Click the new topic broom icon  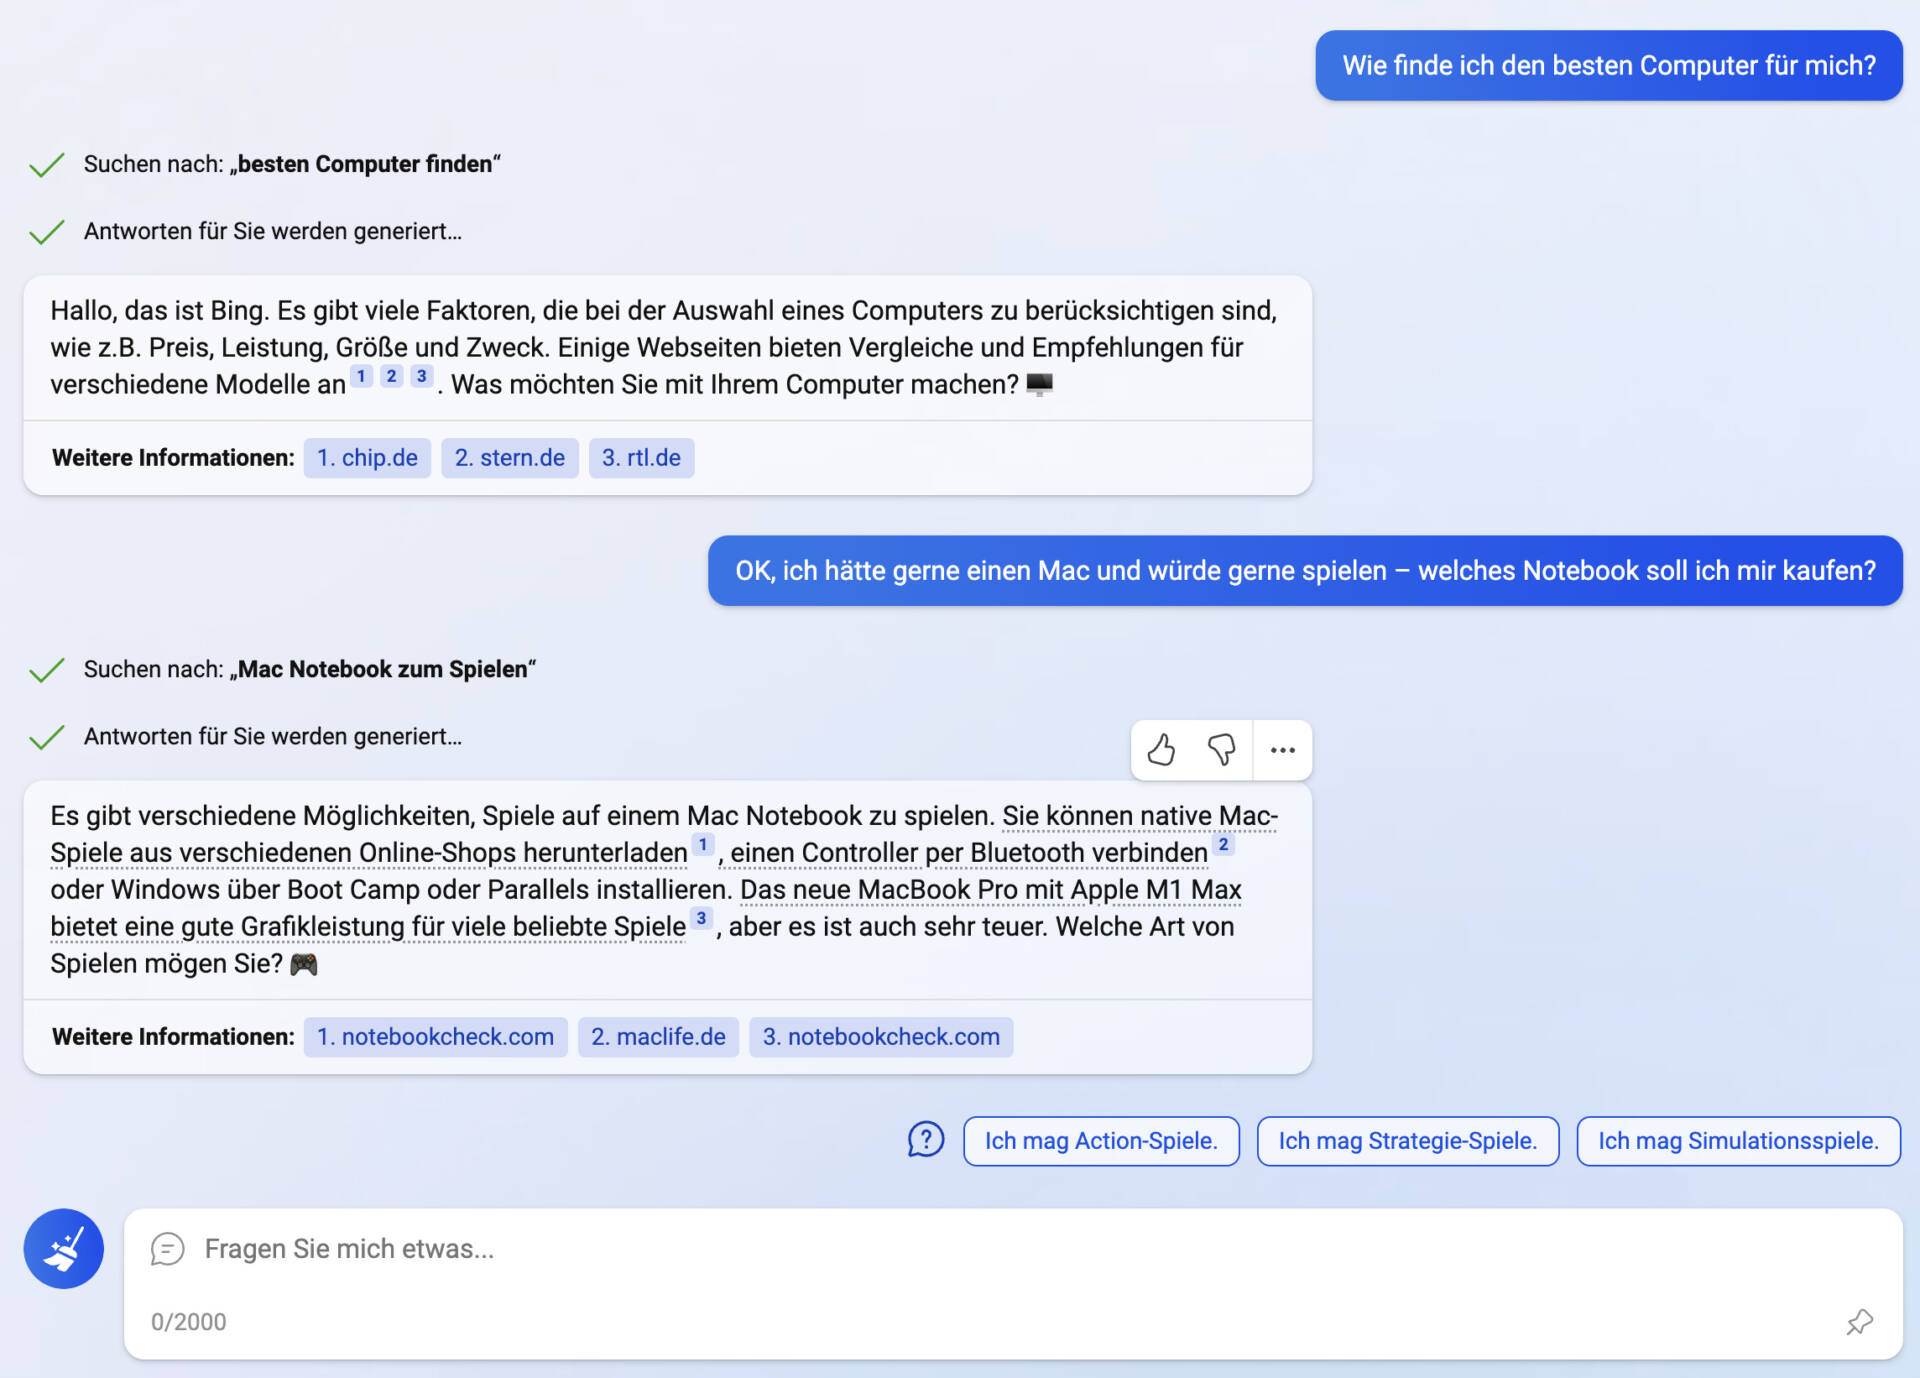coord(64,1249)
